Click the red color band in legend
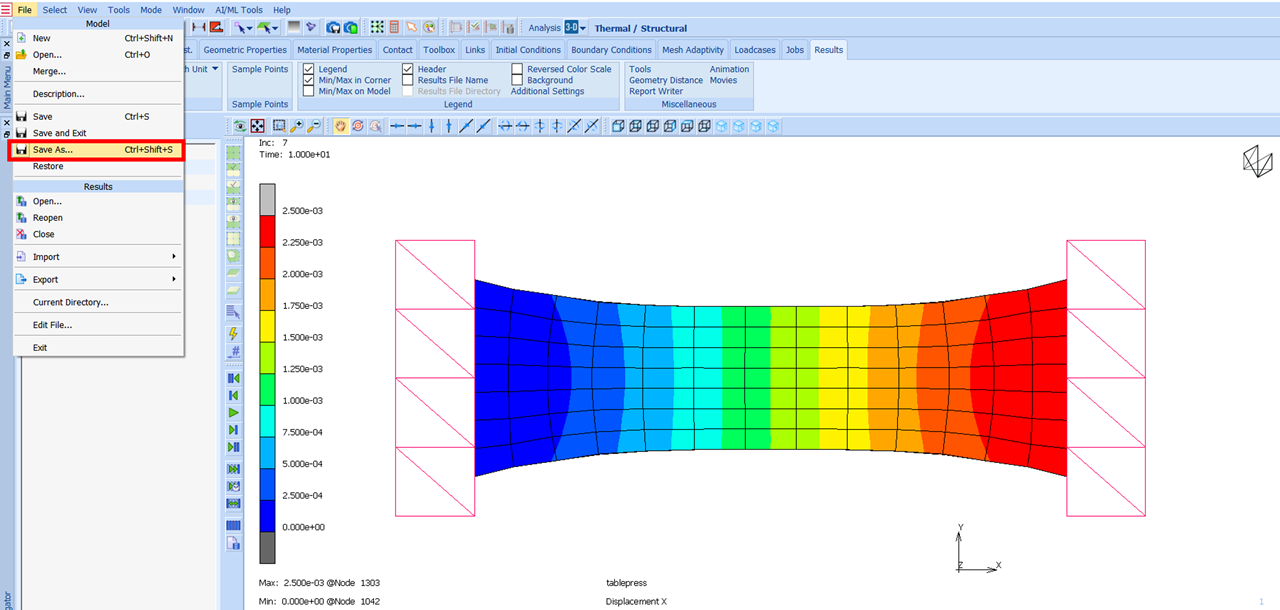Screen dimensions: 1280x610 coord(267,231)
